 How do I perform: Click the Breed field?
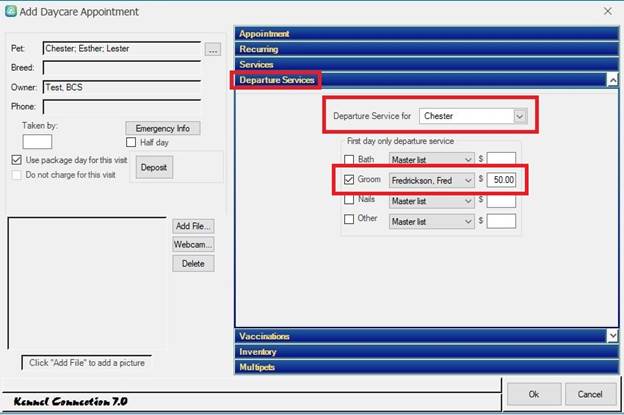click(122, 68)
